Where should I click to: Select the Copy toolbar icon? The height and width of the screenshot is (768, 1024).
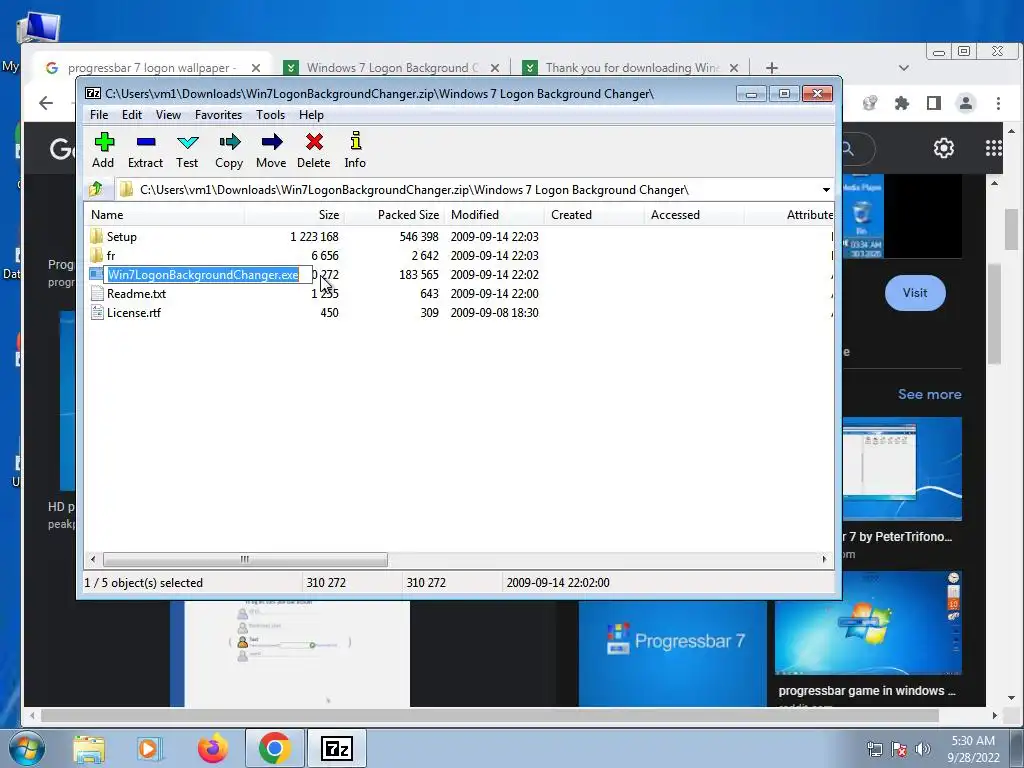pyautogui.click(x=229, y=142)
